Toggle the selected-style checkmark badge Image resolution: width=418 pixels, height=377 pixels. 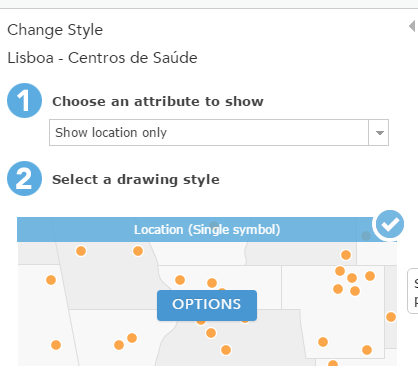coord(389,224)
